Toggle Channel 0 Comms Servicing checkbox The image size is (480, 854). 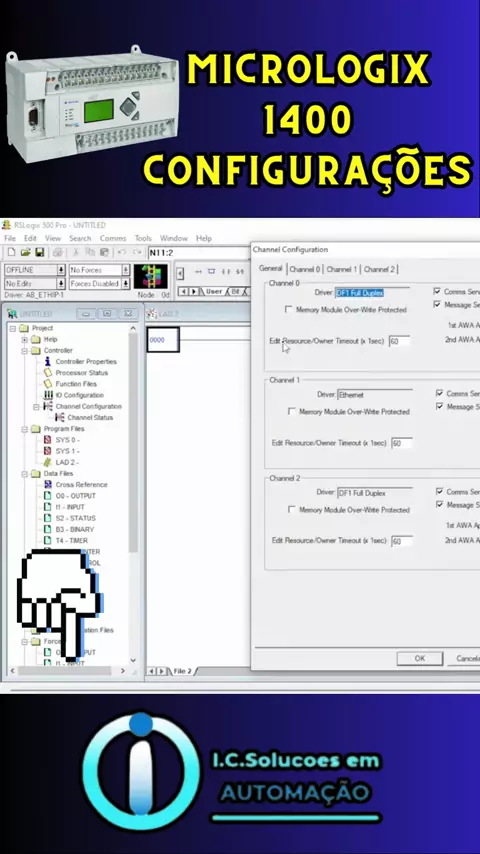tap(437, 291)
